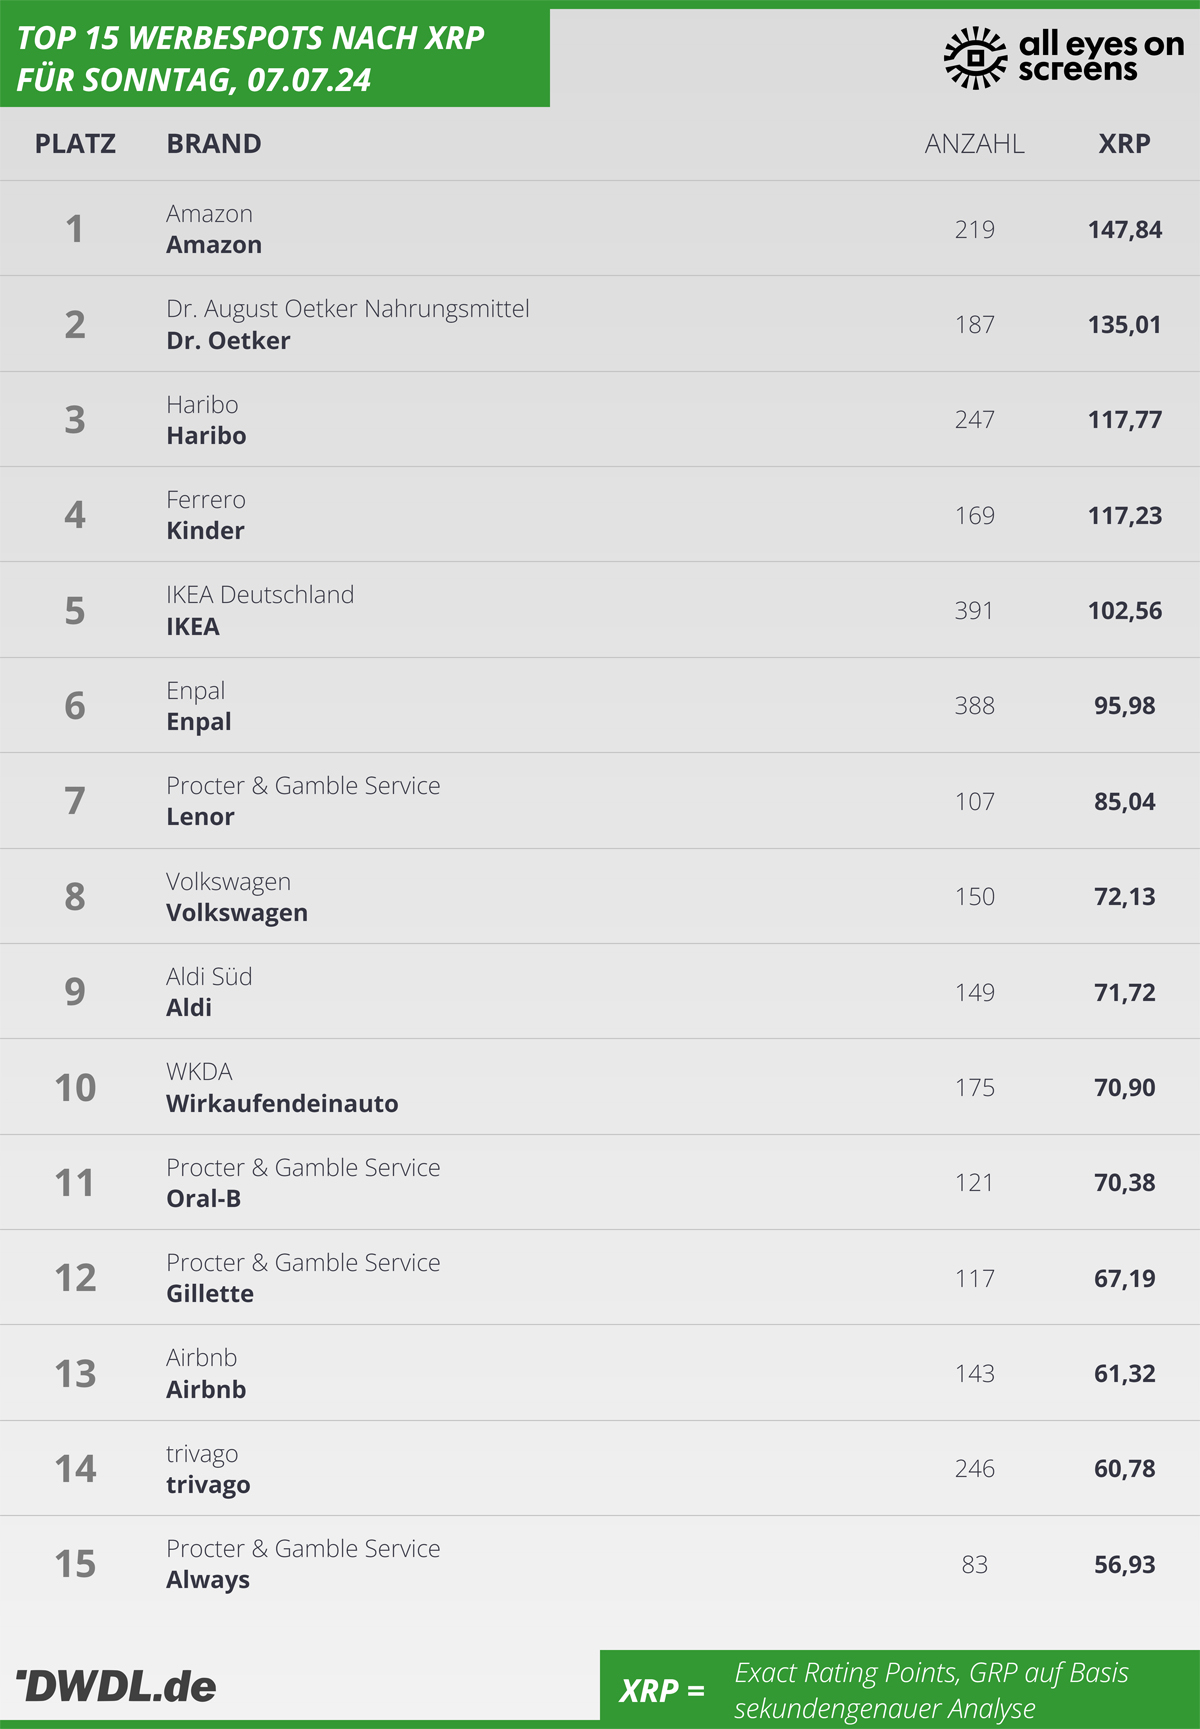Select the BRAND column header

coord(214,144)
